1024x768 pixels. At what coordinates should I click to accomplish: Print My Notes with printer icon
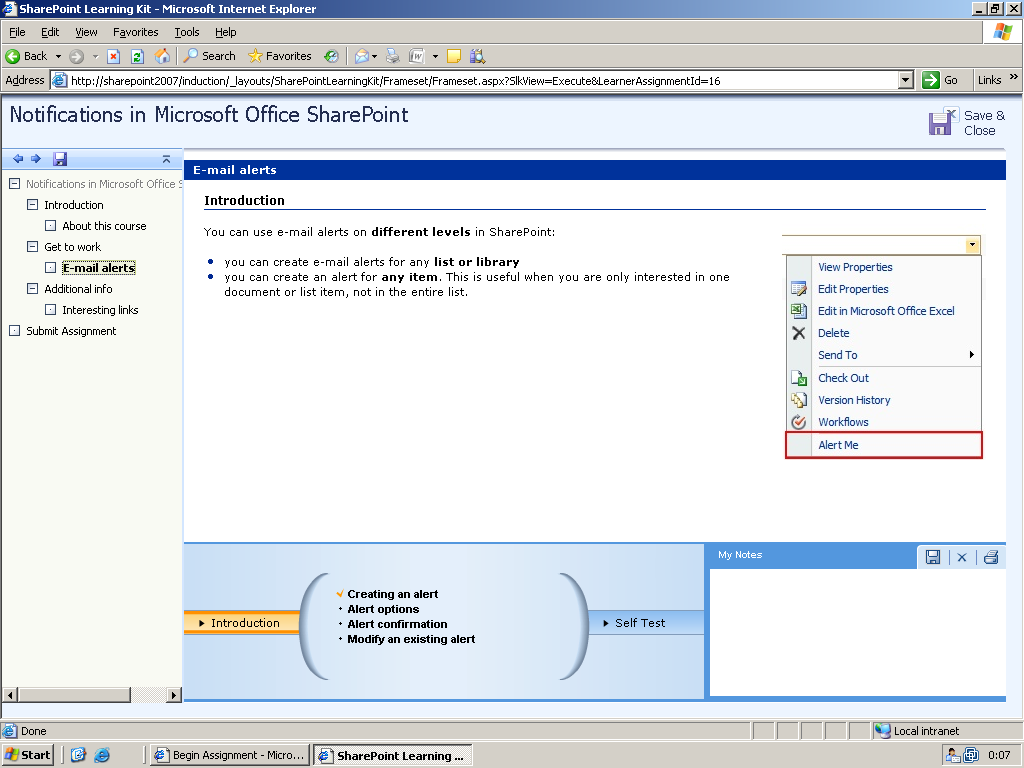991,556
